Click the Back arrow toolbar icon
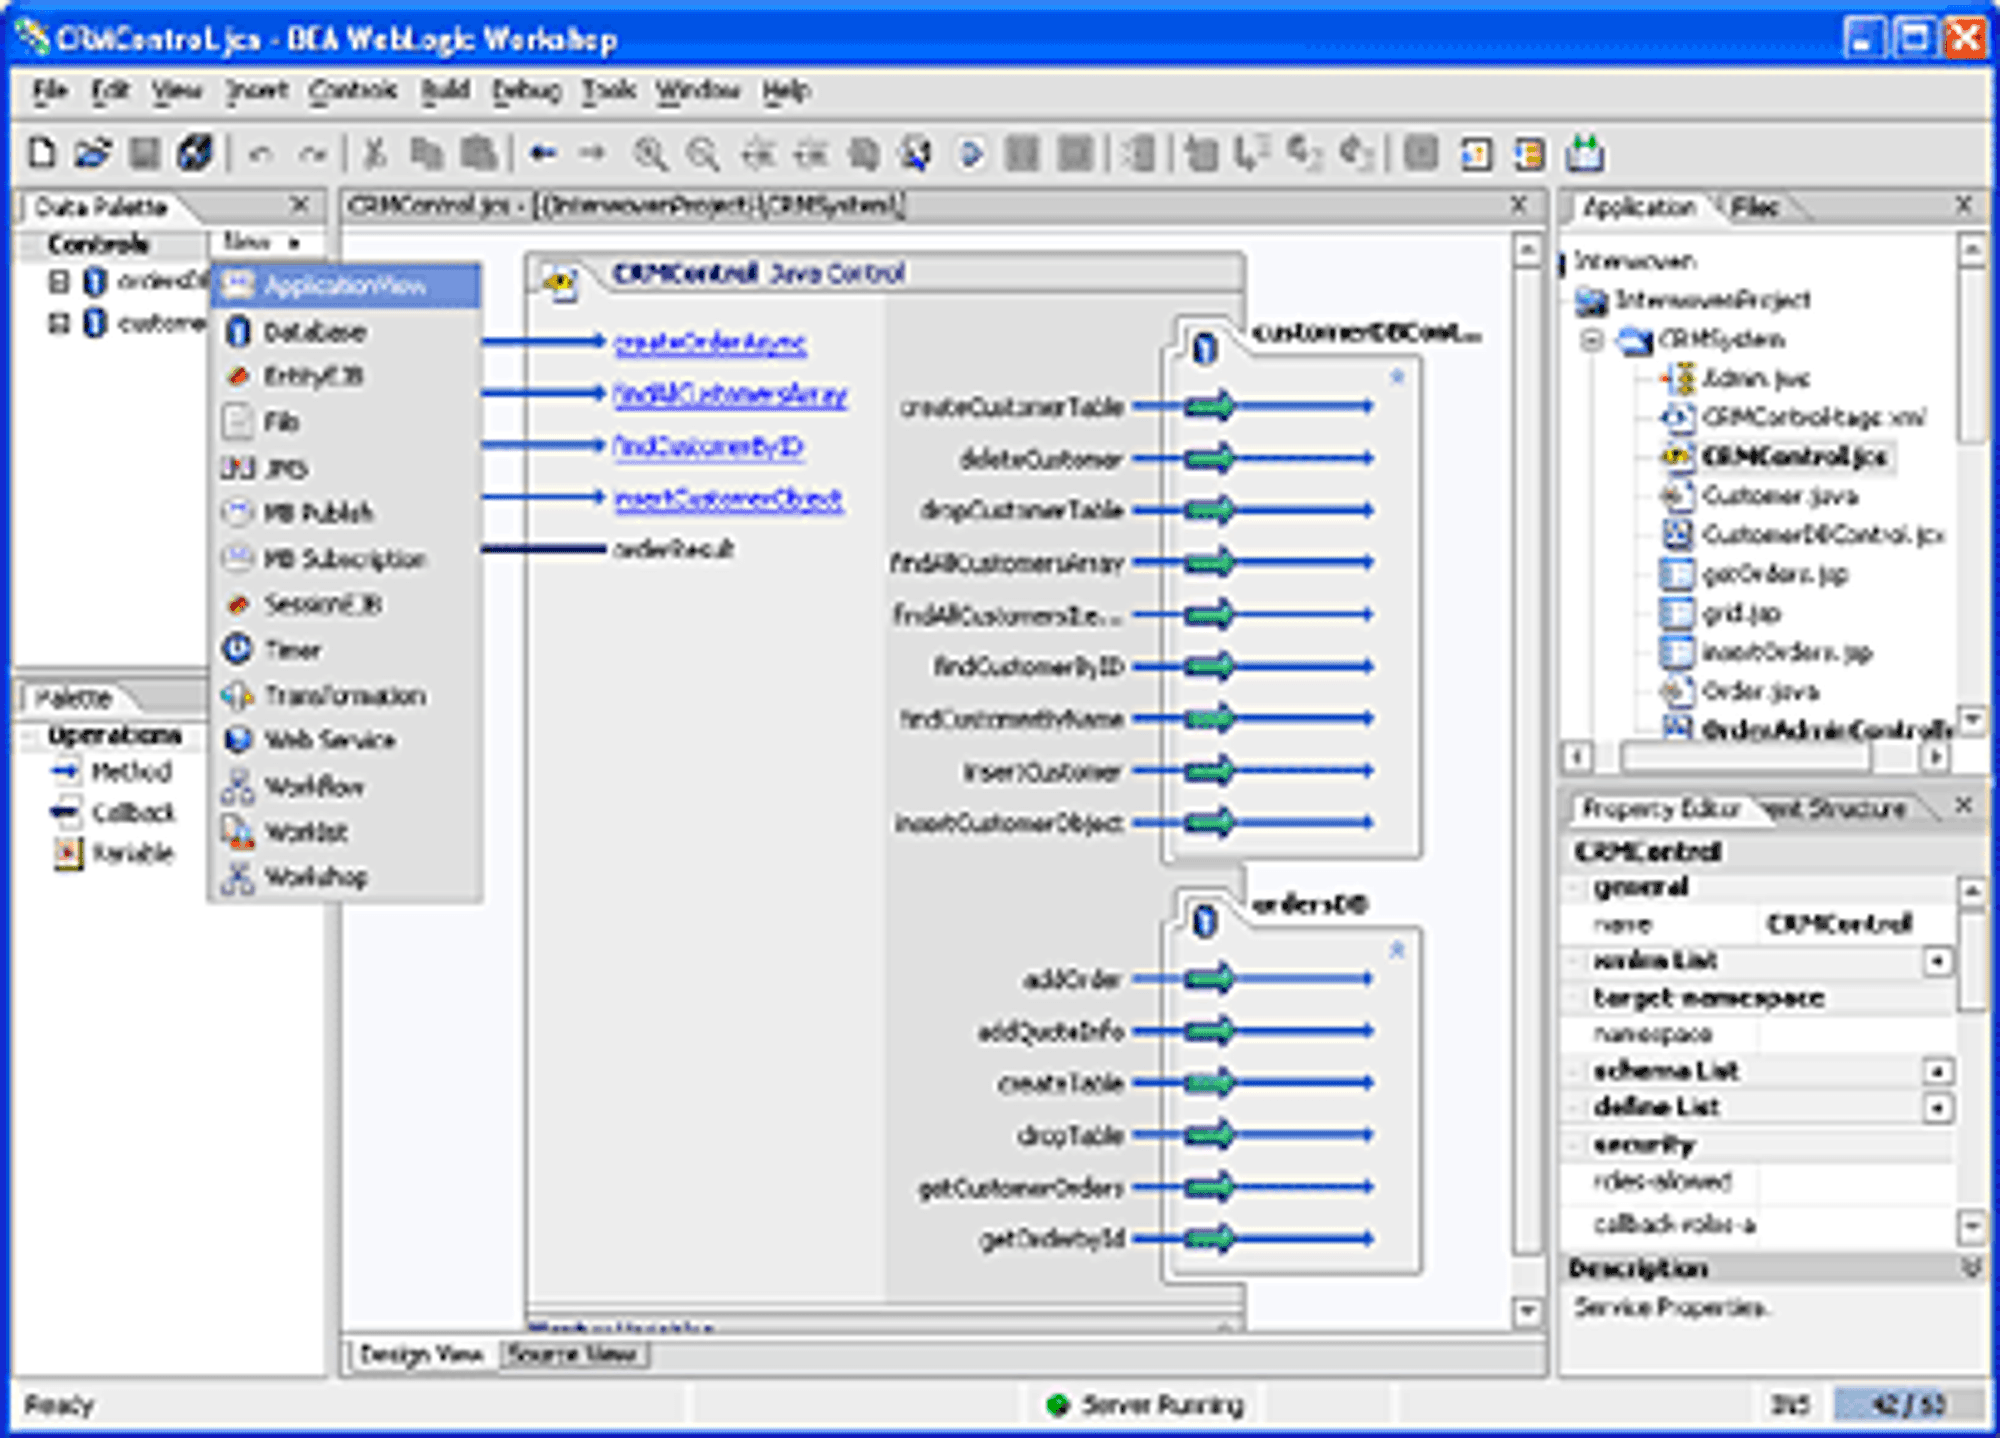Image resolution: width=2000 pixels, height=1438 pixels. click(542, 153)
